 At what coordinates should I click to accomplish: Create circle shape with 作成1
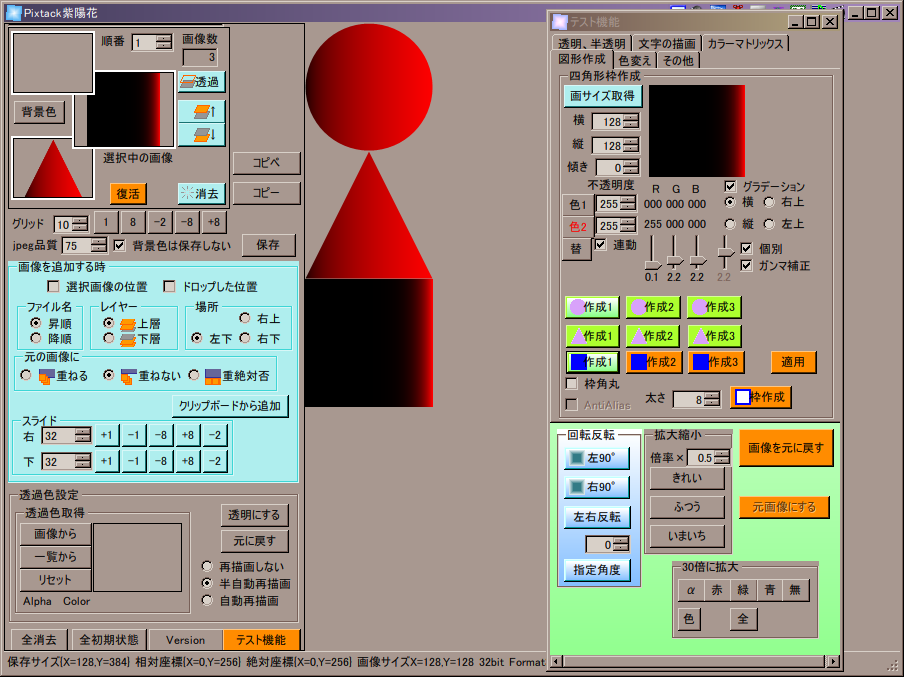tap(592, 307)
